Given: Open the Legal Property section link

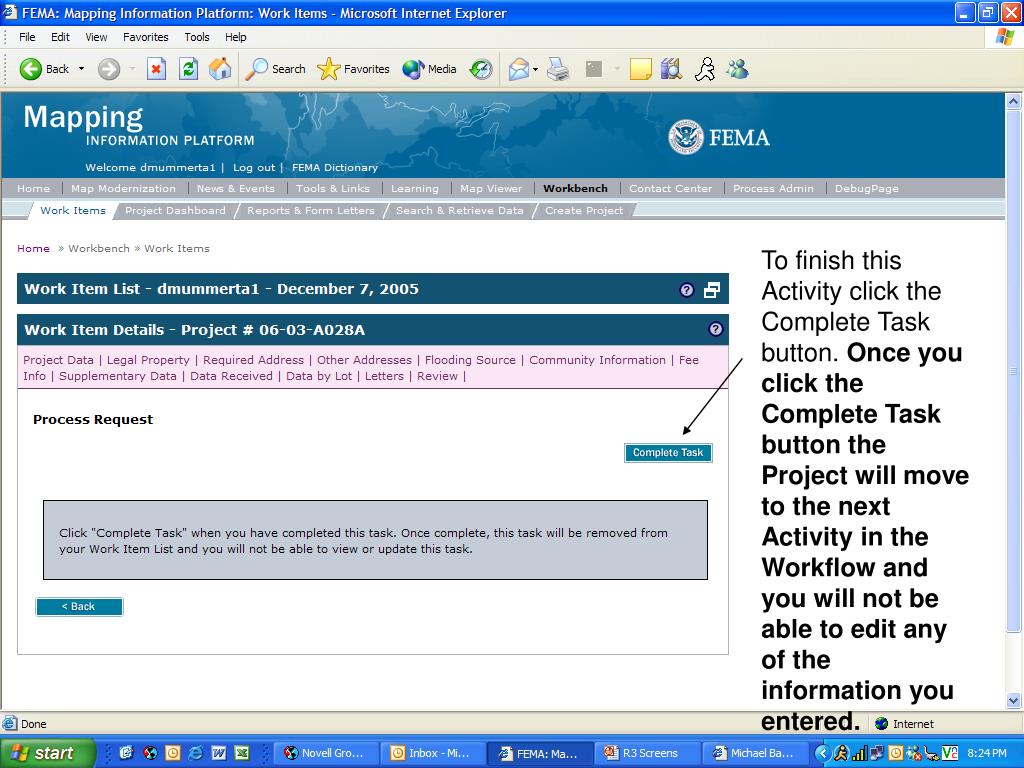Looking at the screenshot, I should [148, 360].
